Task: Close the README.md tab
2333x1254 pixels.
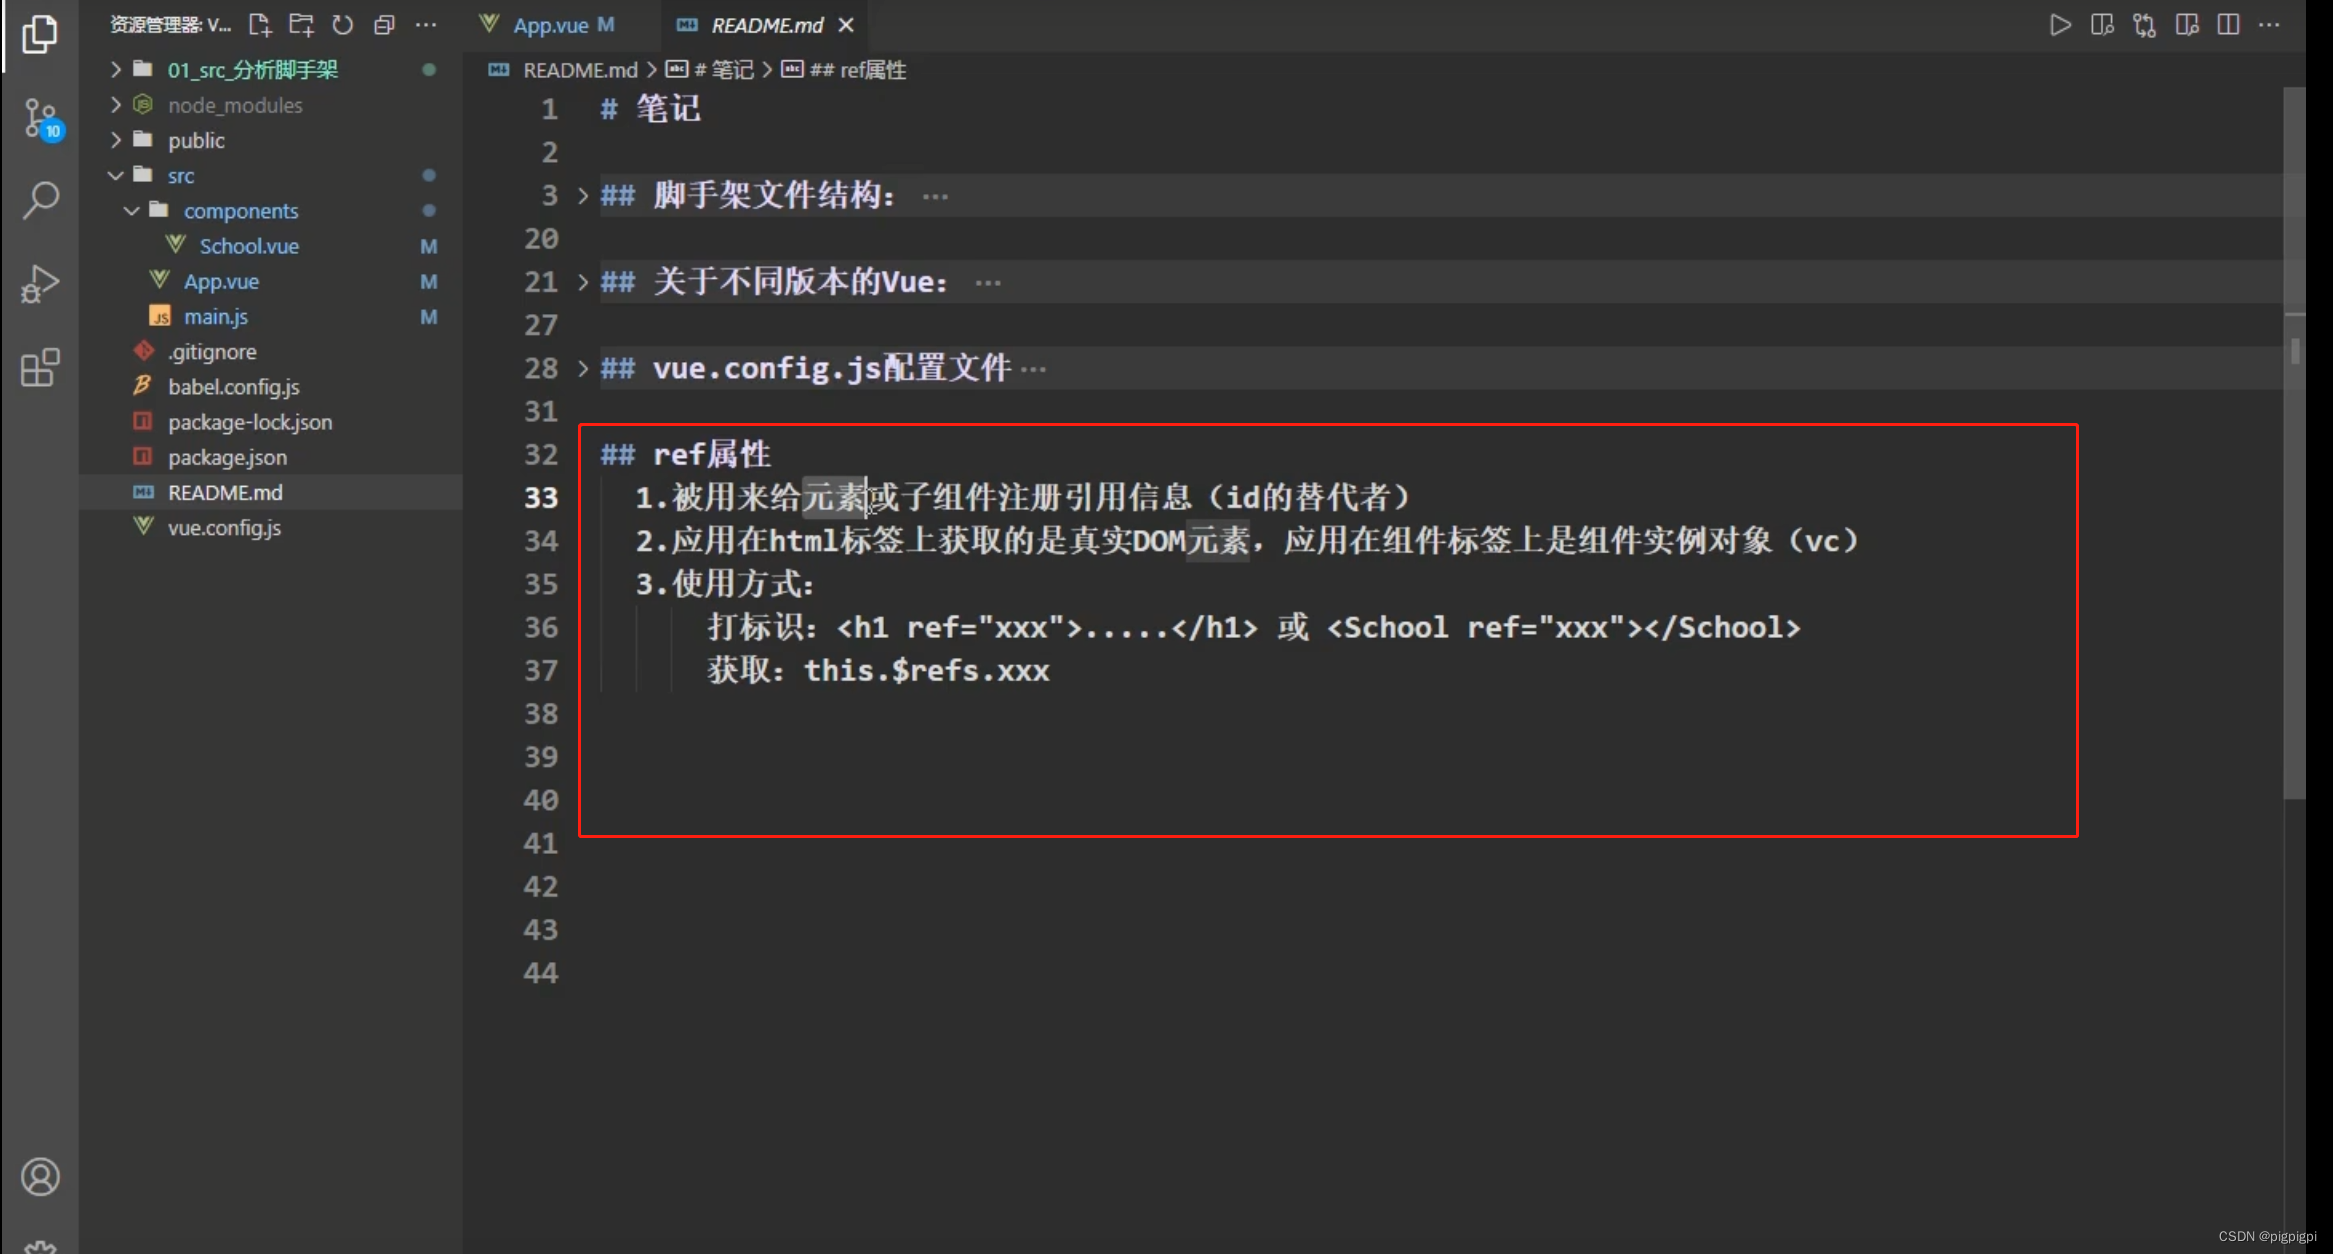Action: click(x=846, y=25)
